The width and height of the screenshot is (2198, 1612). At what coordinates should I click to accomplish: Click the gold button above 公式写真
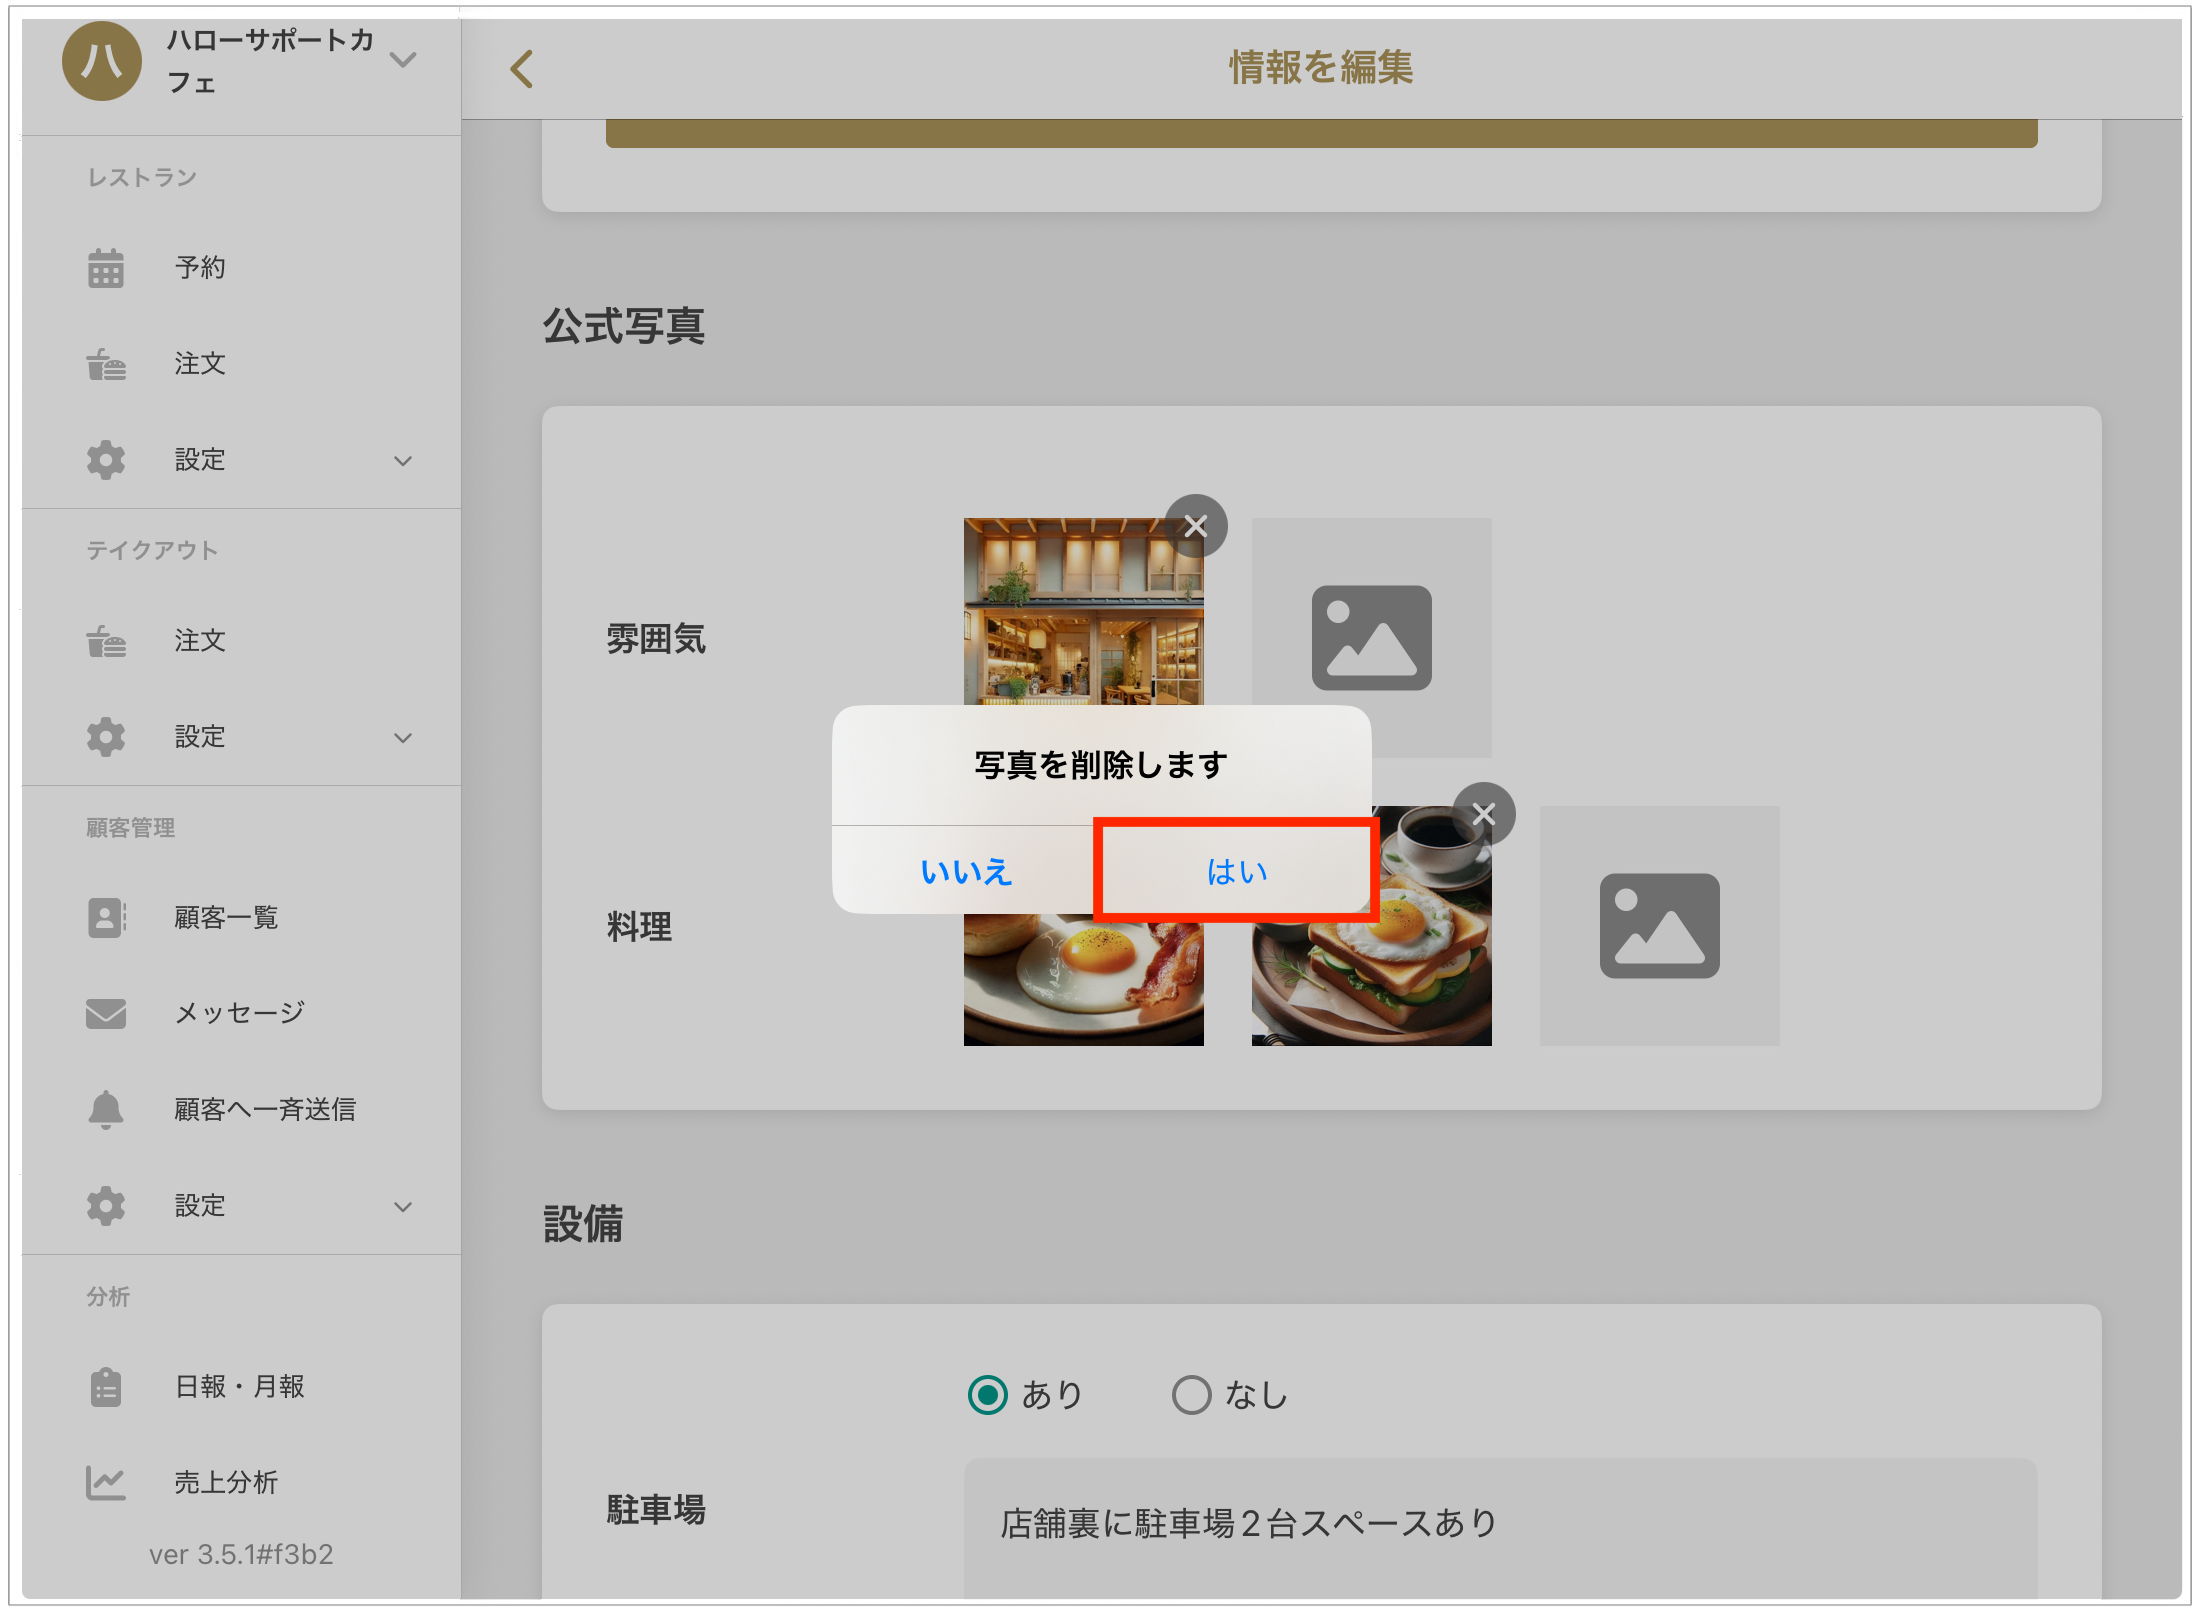click(x=1321, y=133)
